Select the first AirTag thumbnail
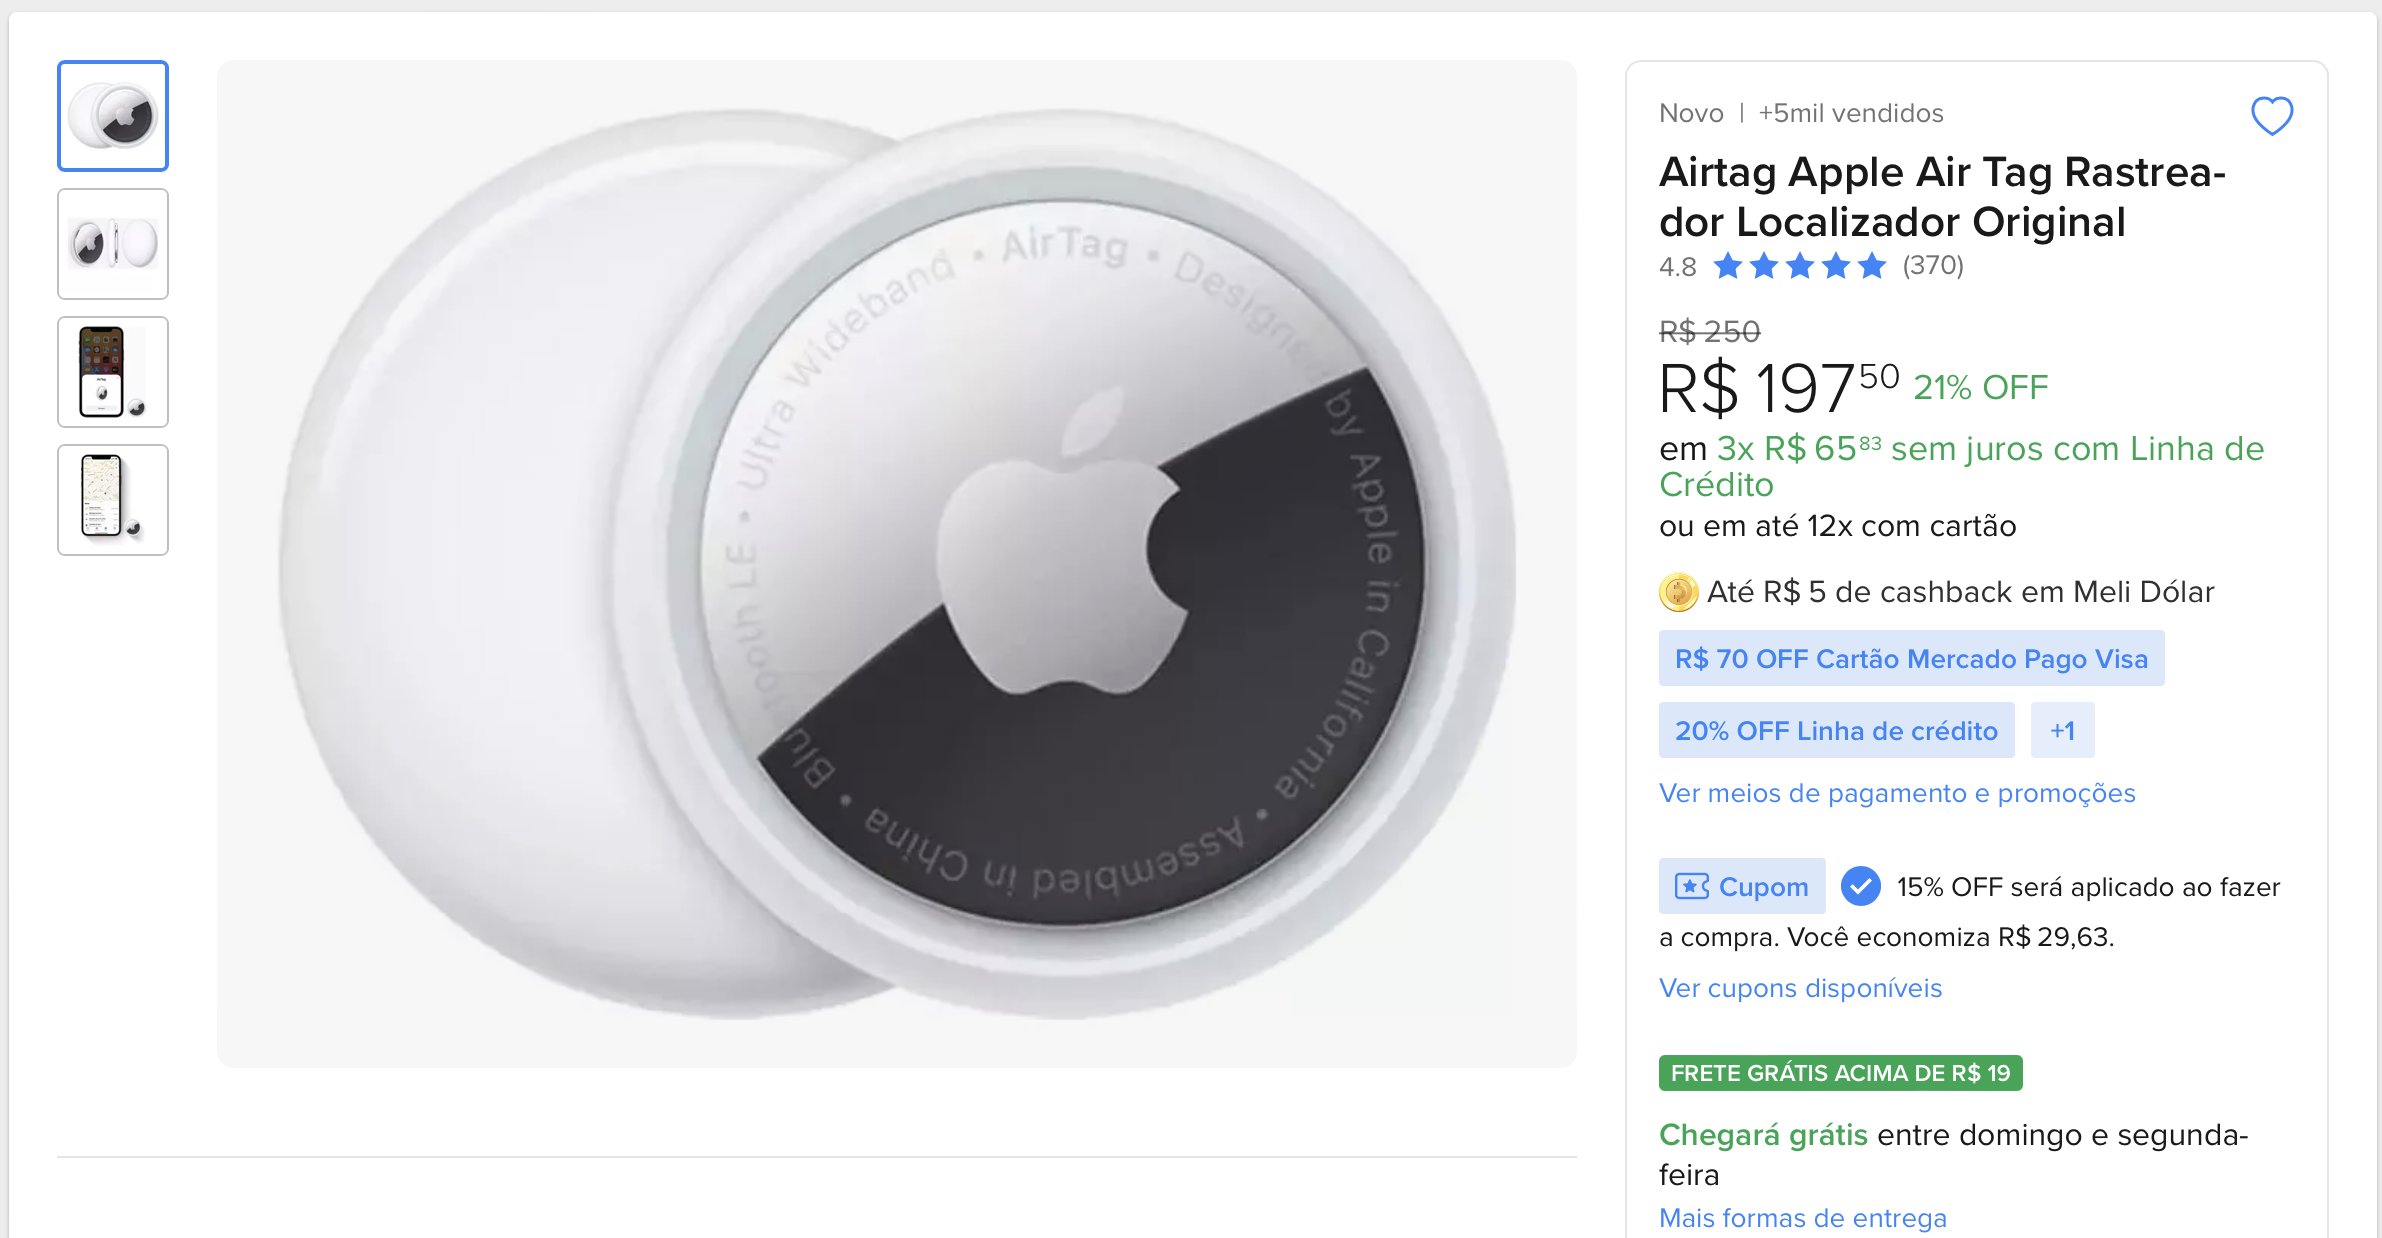 [113, 116]
